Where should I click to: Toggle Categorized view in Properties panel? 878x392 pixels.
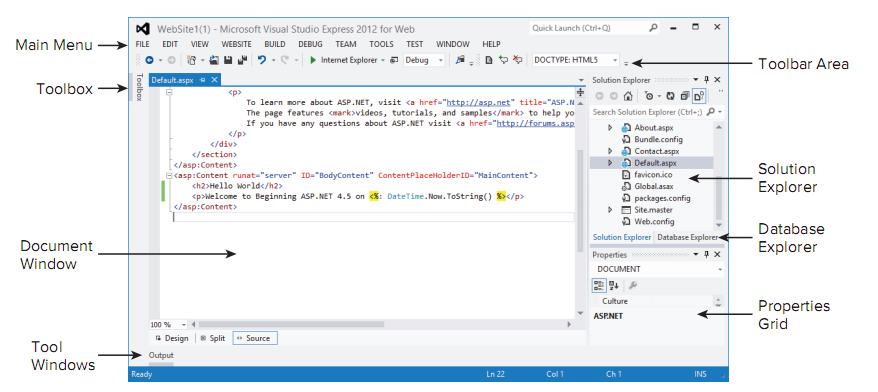tap(599, 286)
